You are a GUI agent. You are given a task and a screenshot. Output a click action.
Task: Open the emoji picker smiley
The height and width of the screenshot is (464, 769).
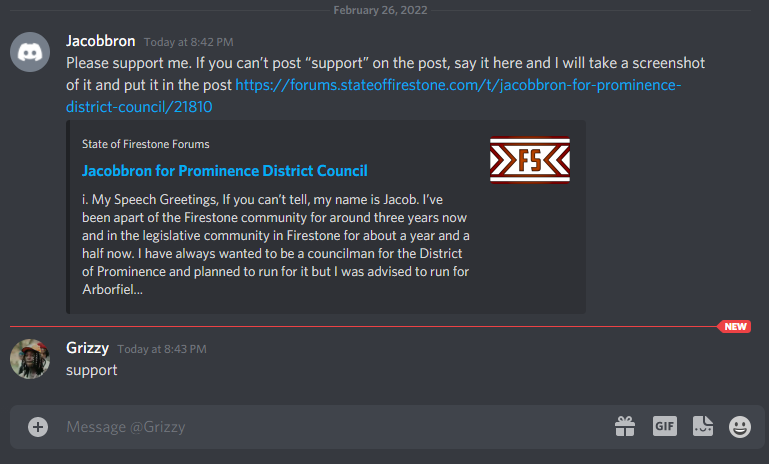click(x=740, y=426)
